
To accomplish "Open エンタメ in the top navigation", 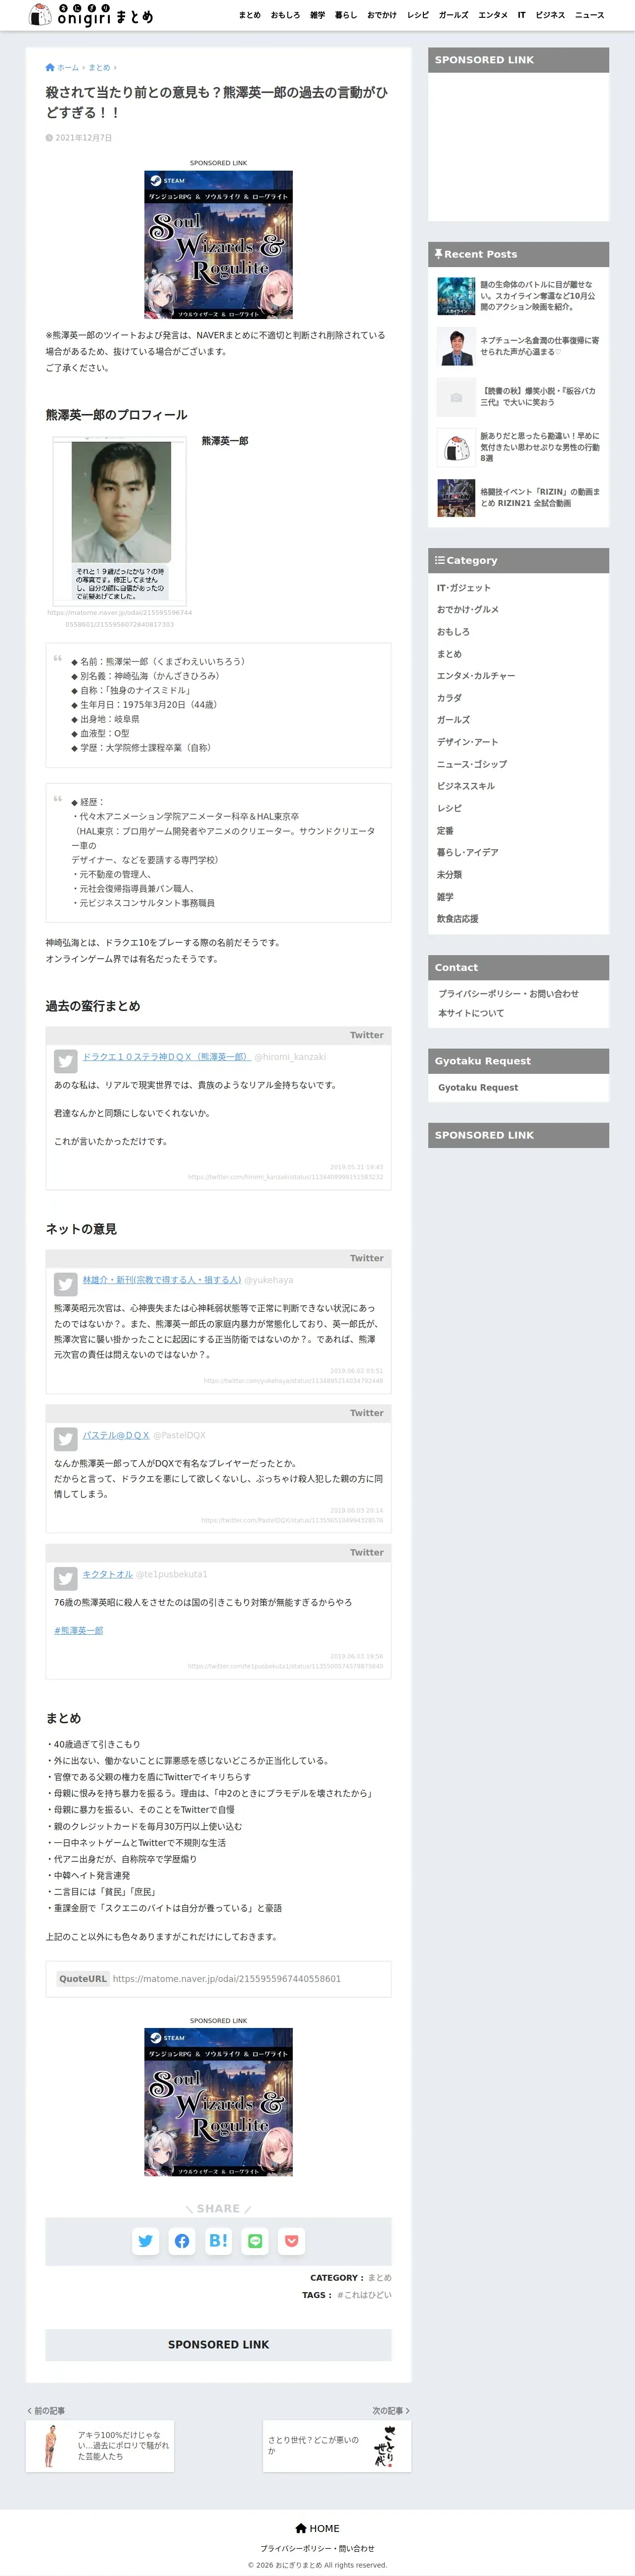I will [x=493, y=15].
